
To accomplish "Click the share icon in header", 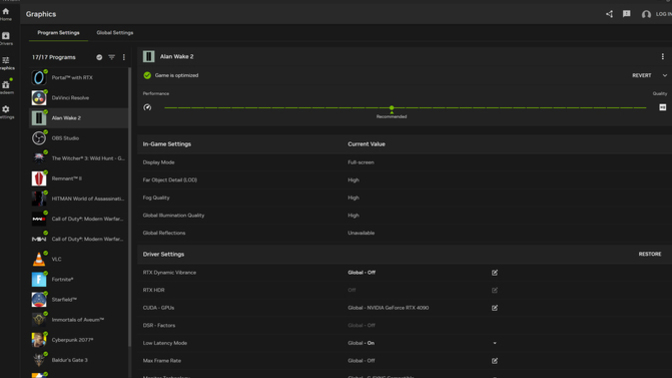I will coord(609,14).
